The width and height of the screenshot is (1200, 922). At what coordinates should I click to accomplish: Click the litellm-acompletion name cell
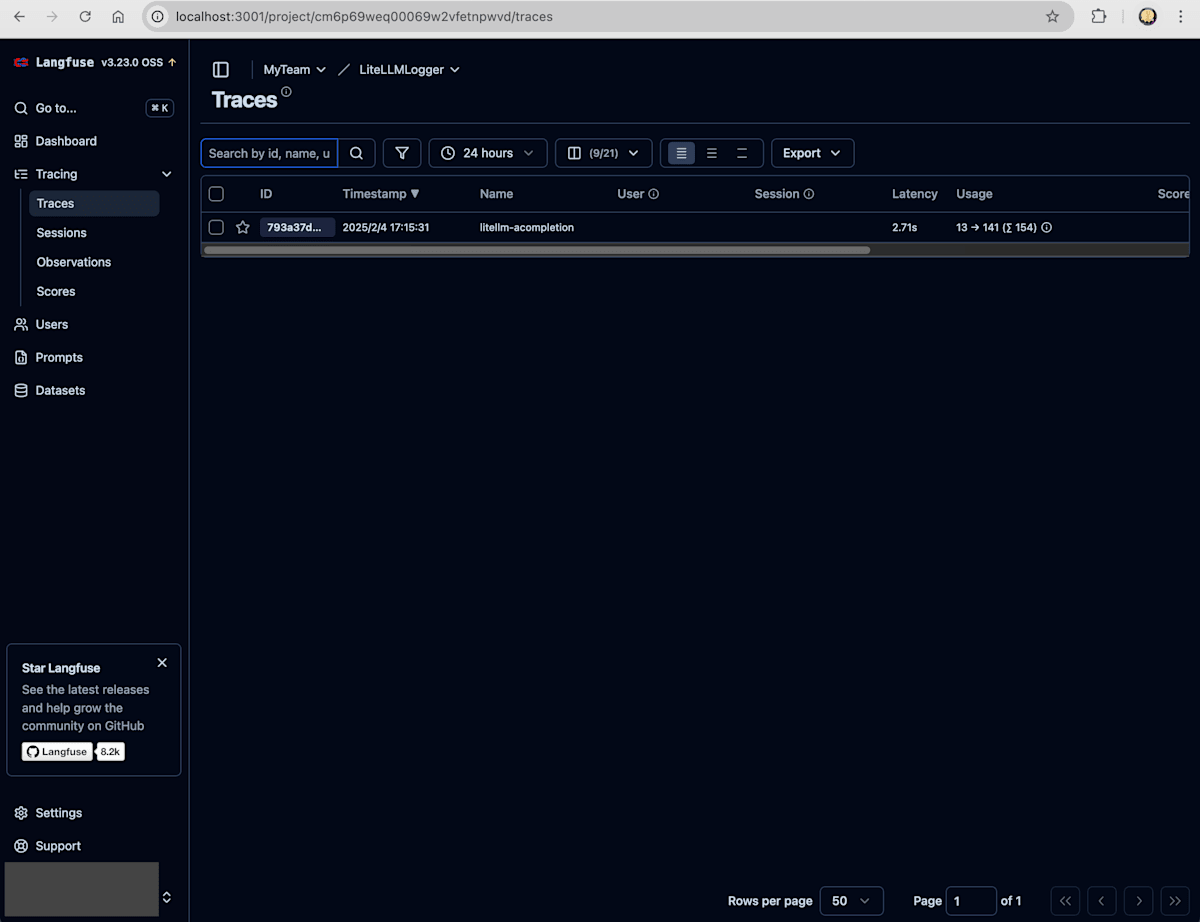tap(527, 227)
